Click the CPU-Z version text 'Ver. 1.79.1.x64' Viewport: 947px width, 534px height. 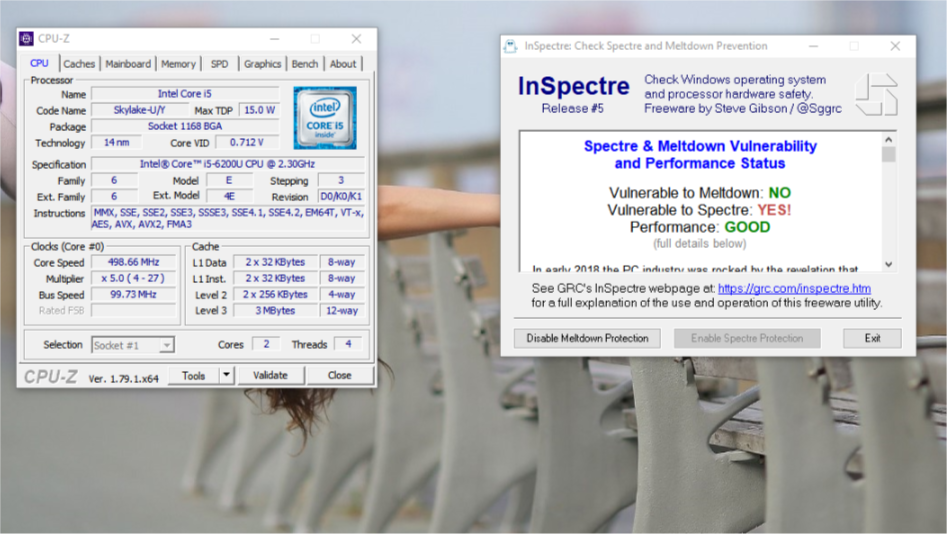[x=123, y=379]
